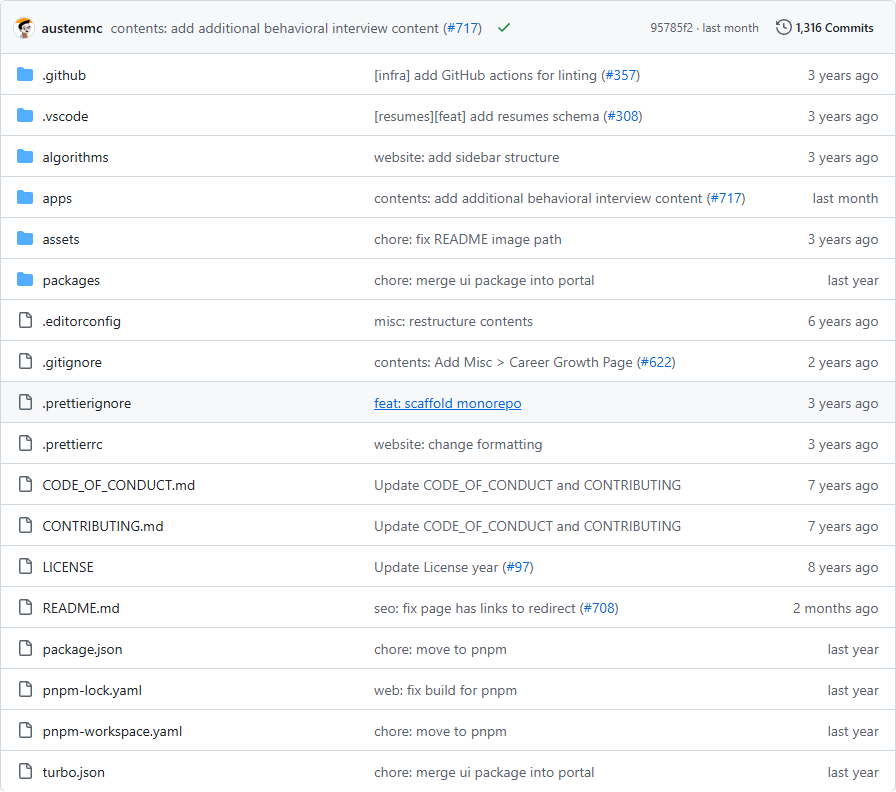Click the green commit status checkmark
896x792 pixels.
504,28
